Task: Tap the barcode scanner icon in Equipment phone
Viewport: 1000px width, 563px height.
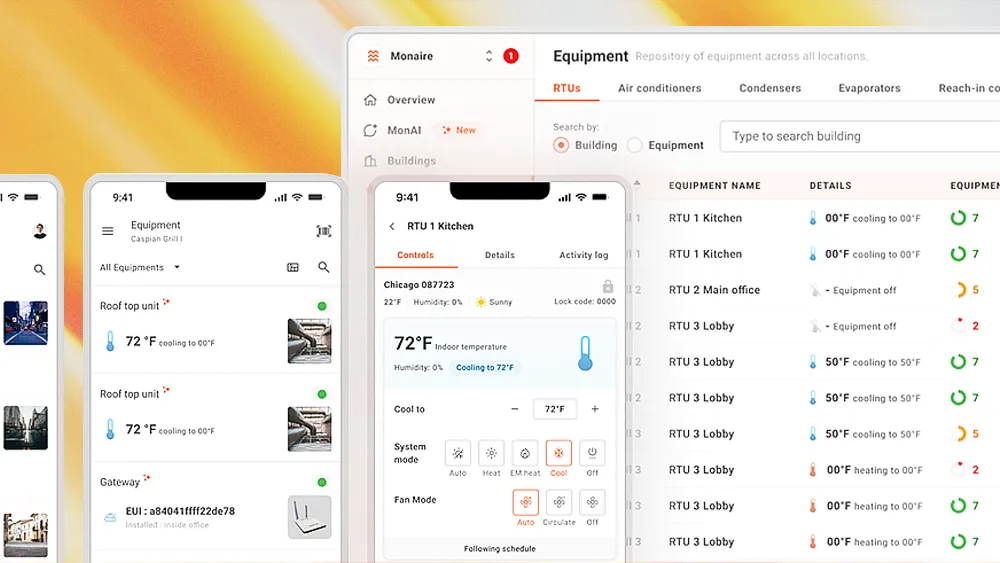Action: 323,231
